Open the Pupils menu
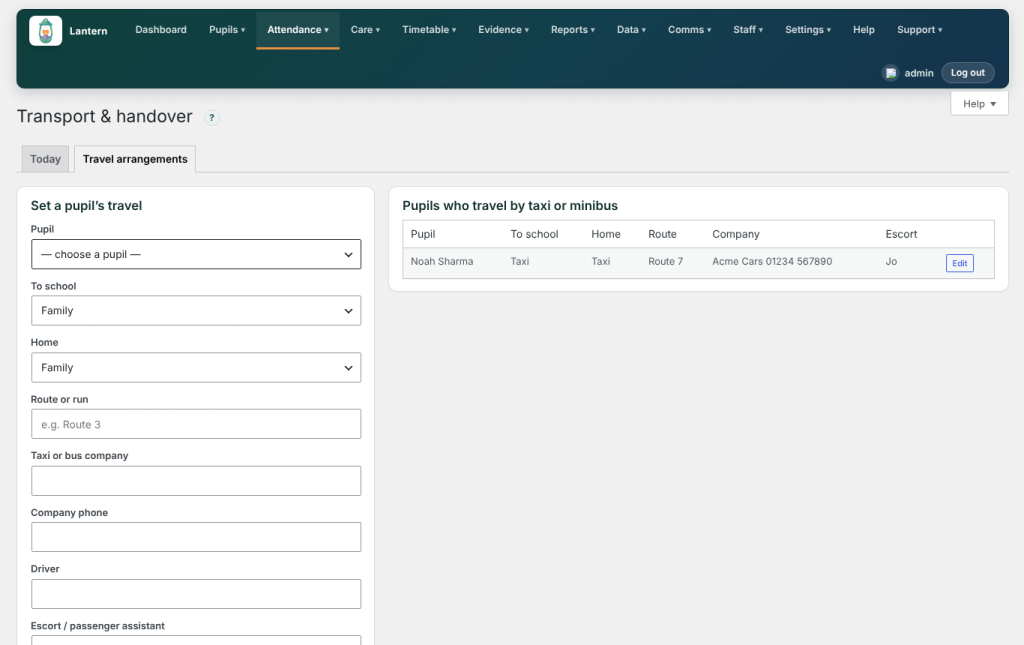The height and width of the screenshot is (645, 1024). (x=227, y=30)
